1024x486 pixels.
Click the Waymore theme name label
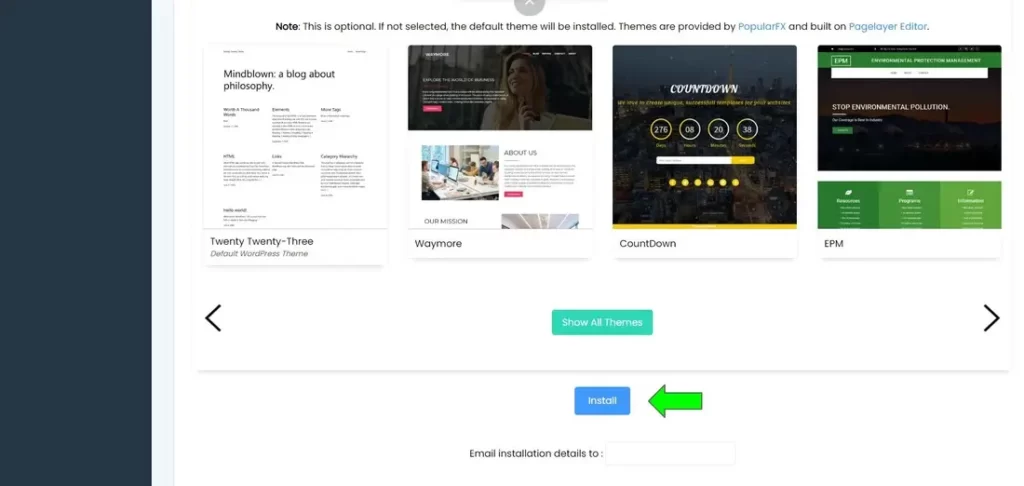pos(438,243)
